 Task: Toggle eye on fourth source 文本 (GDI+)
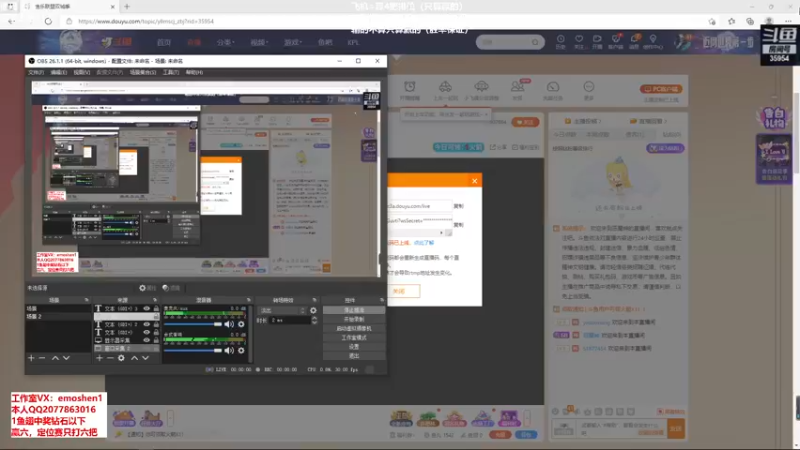point(146,332)
